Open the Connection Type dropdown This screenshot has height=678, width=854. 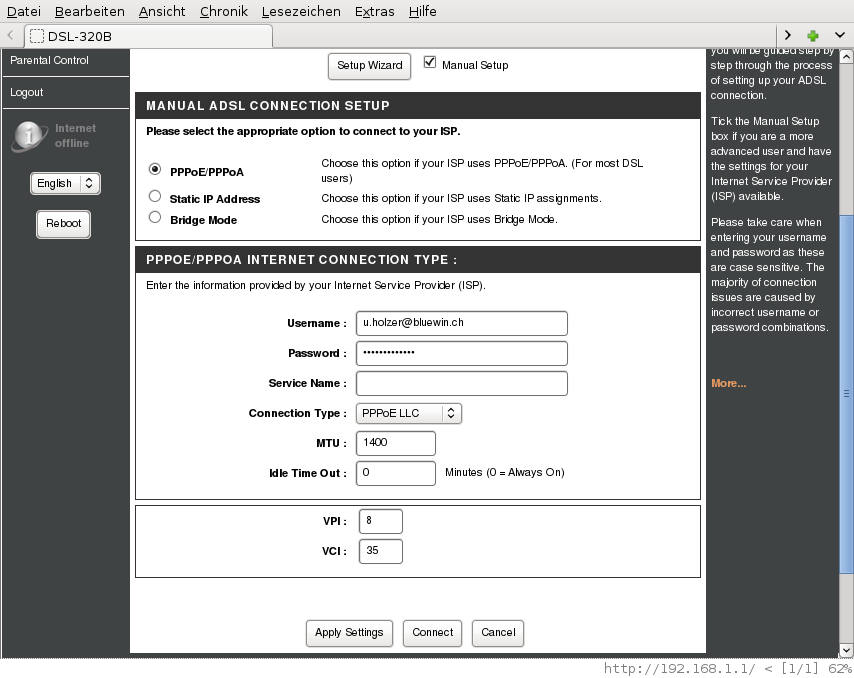coord(408,413)
